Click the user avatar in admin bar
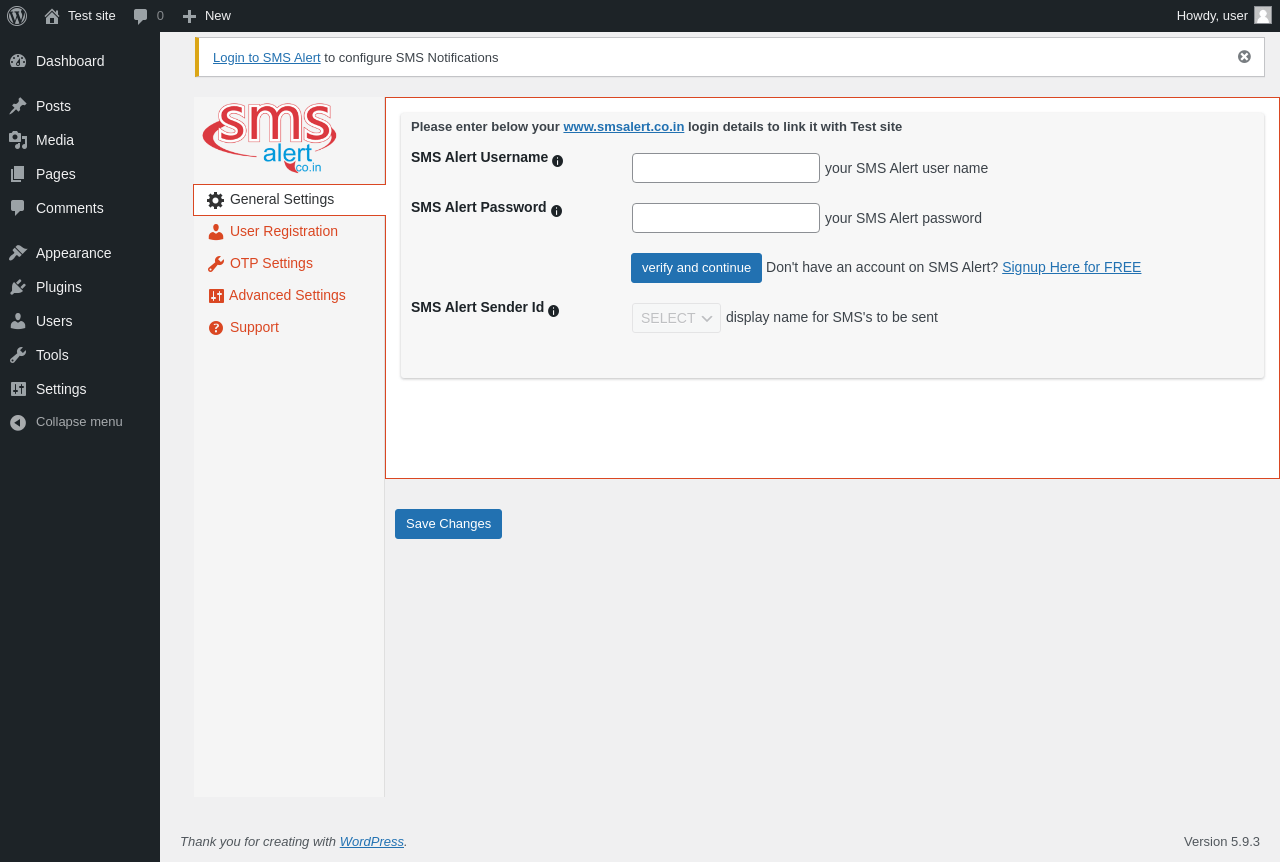 tap(1263, 15)
